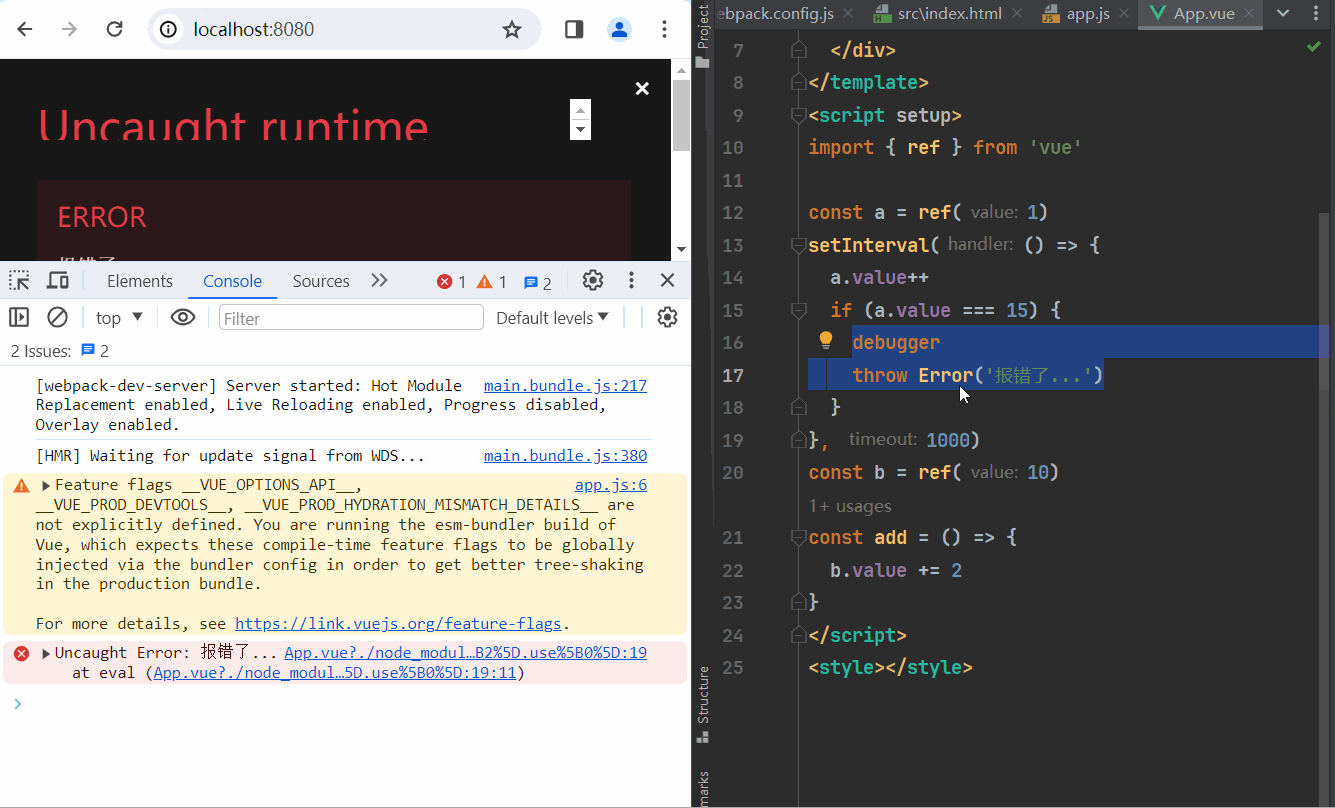Click the 2 Issues link

coord(59,351)
